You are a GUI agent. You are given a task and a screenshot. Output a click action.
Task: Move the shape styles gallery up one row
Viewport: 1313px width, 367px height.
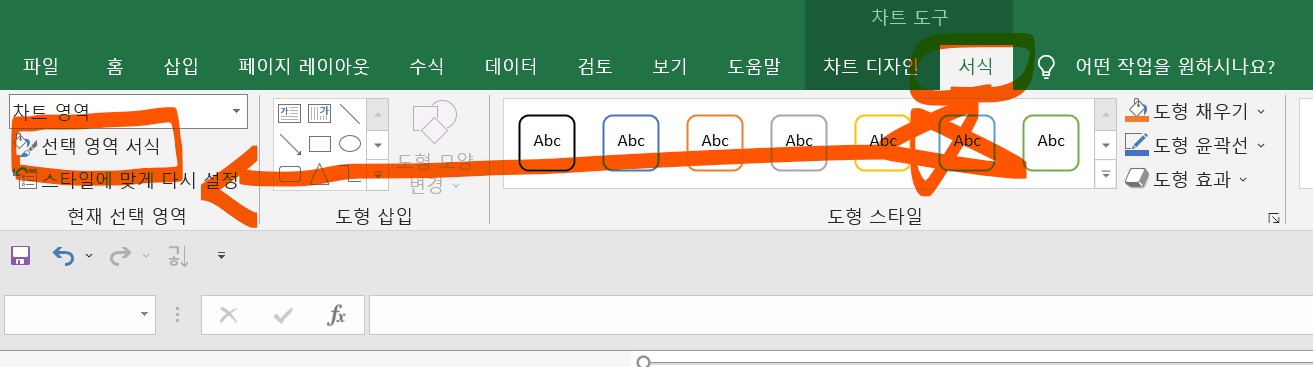coord(1106,115)
